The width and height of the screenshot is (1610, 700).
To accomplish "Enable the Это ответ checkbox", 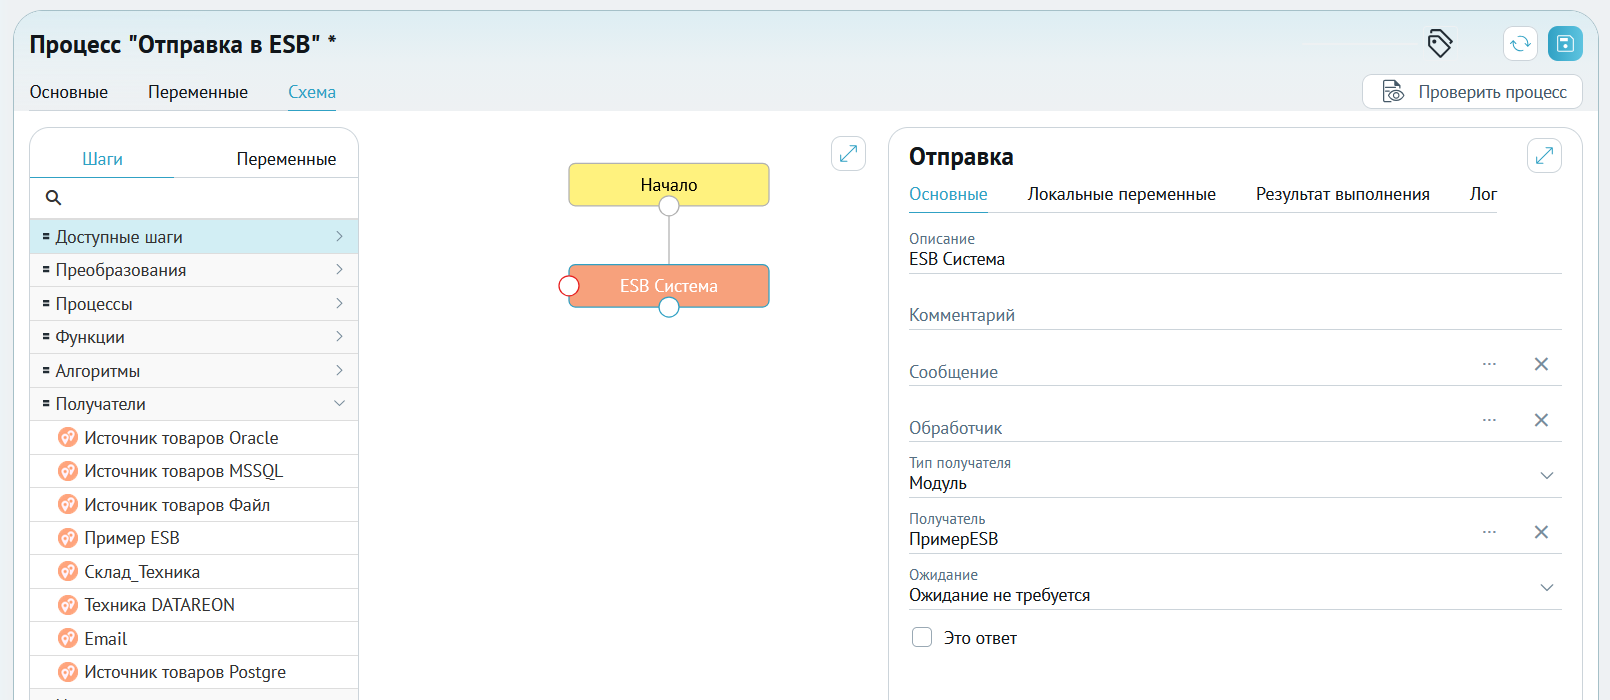I will click(x=922, y=638).
